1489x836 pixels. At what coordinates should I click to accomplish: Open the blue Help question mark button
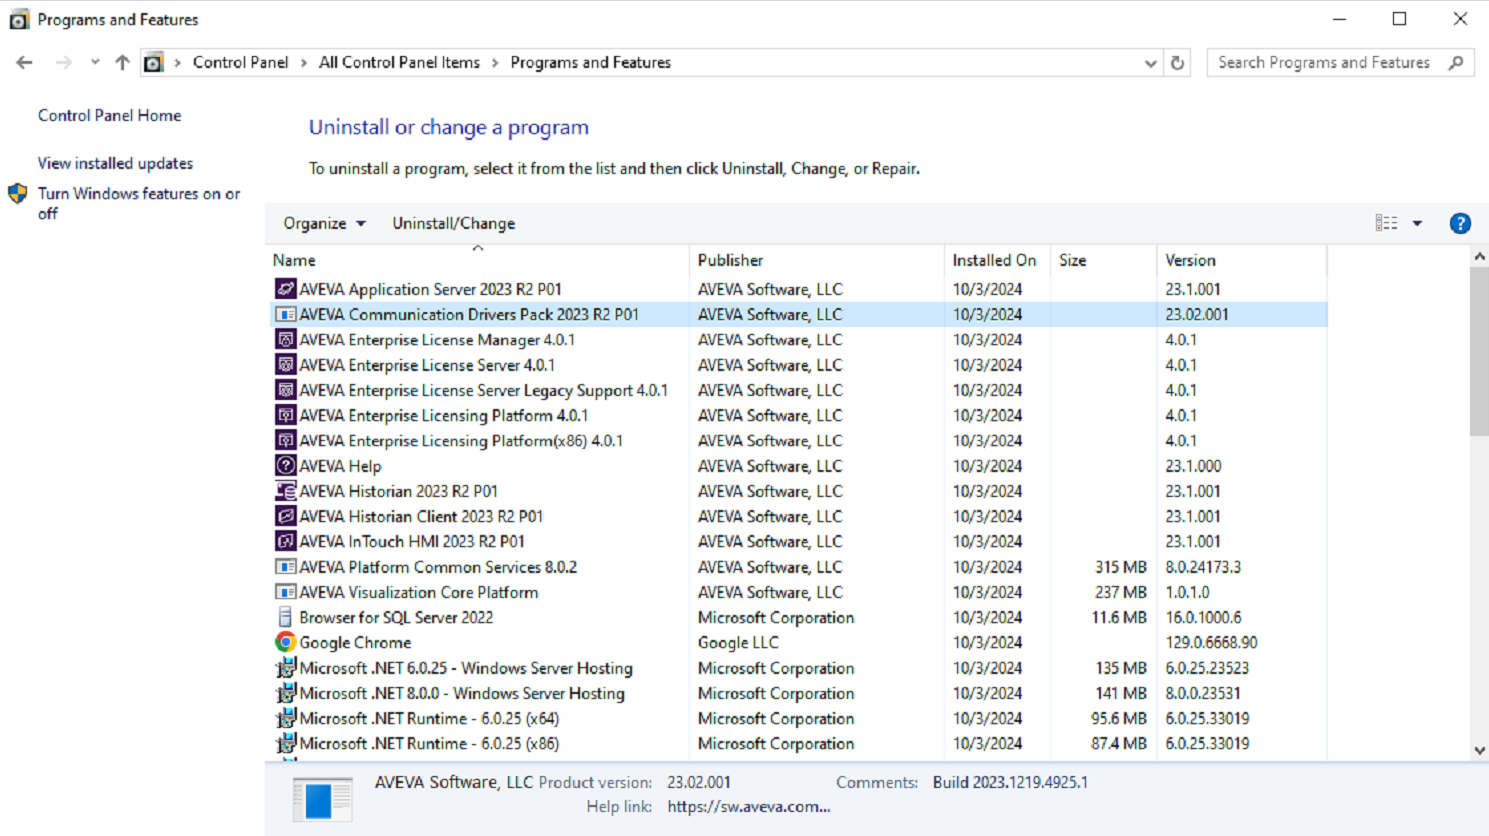pos(1460,224)
